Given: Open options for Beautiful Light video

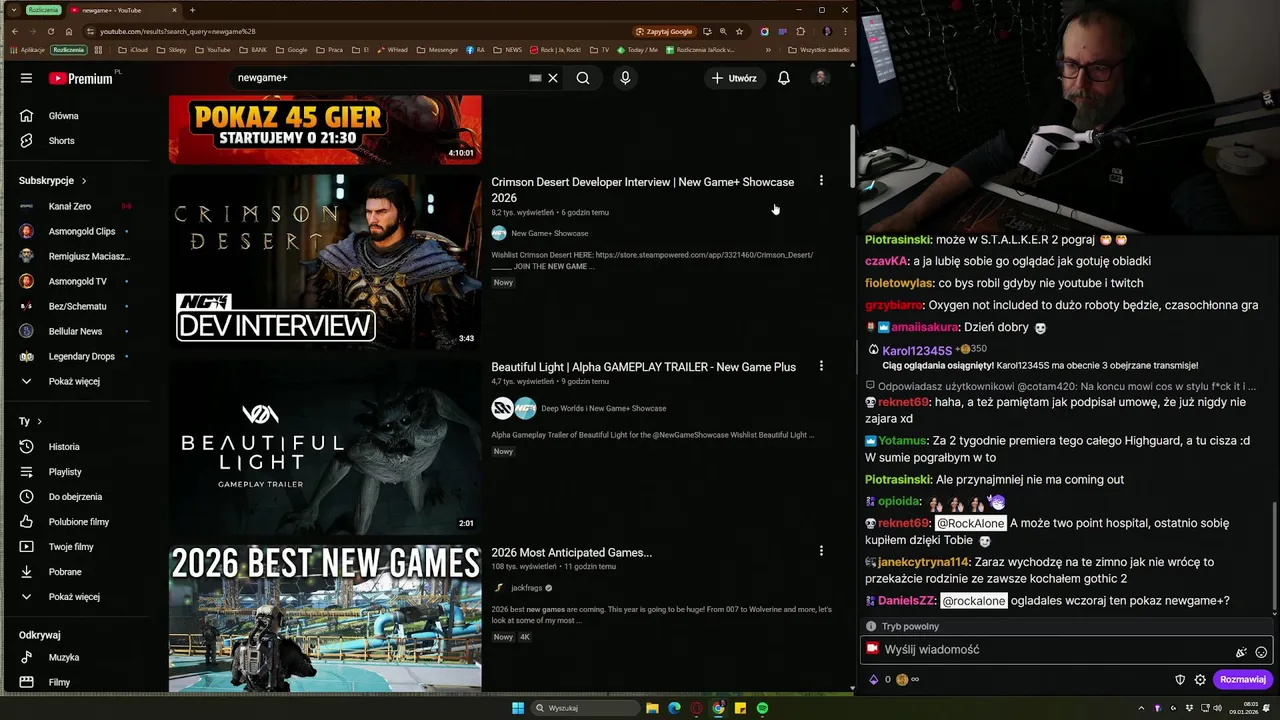Looking at the screenshot, I should 821,366.
